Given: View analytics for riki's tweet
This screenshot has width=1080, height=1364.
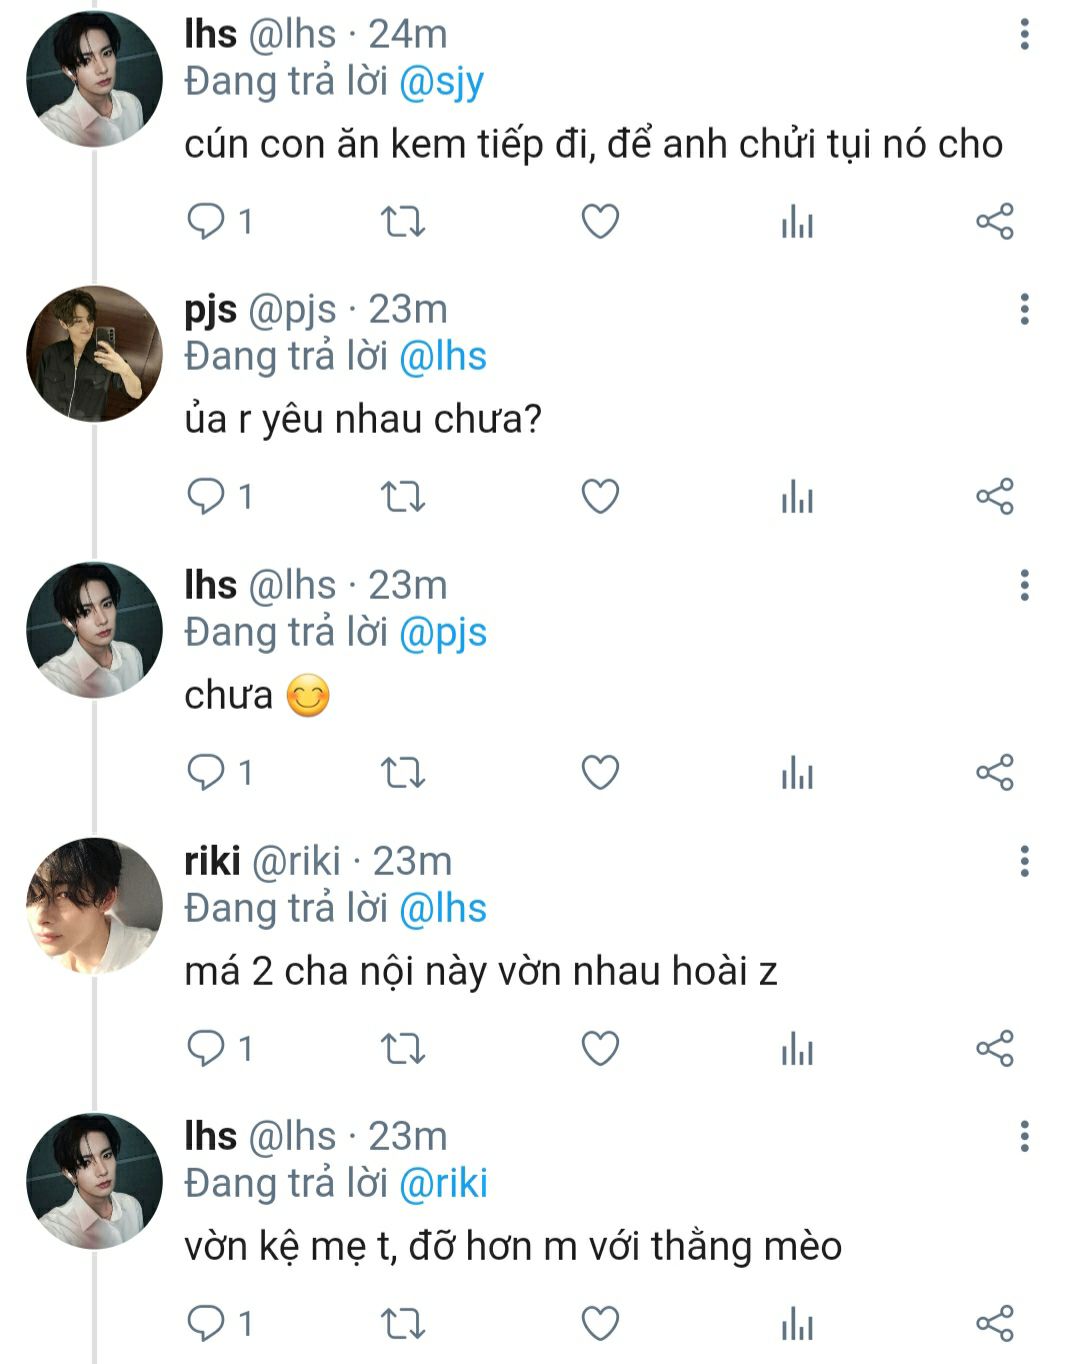Looking at the screenshot, I should (797, 1049).
